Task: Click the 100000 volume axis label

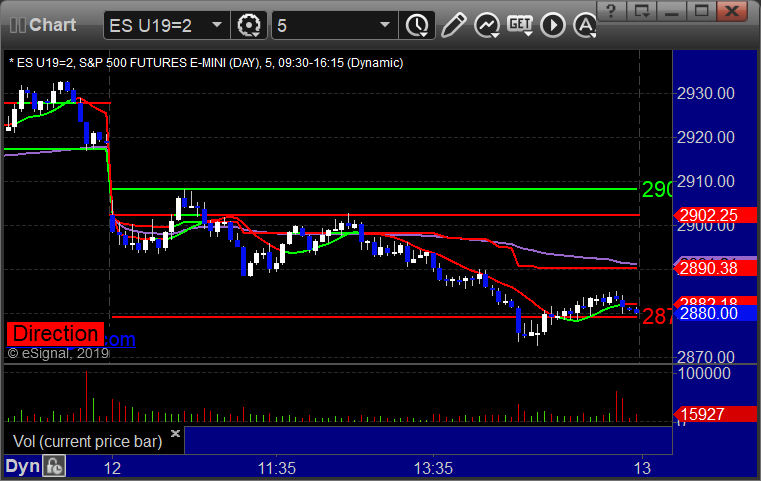Action: [x=704, y=373]
